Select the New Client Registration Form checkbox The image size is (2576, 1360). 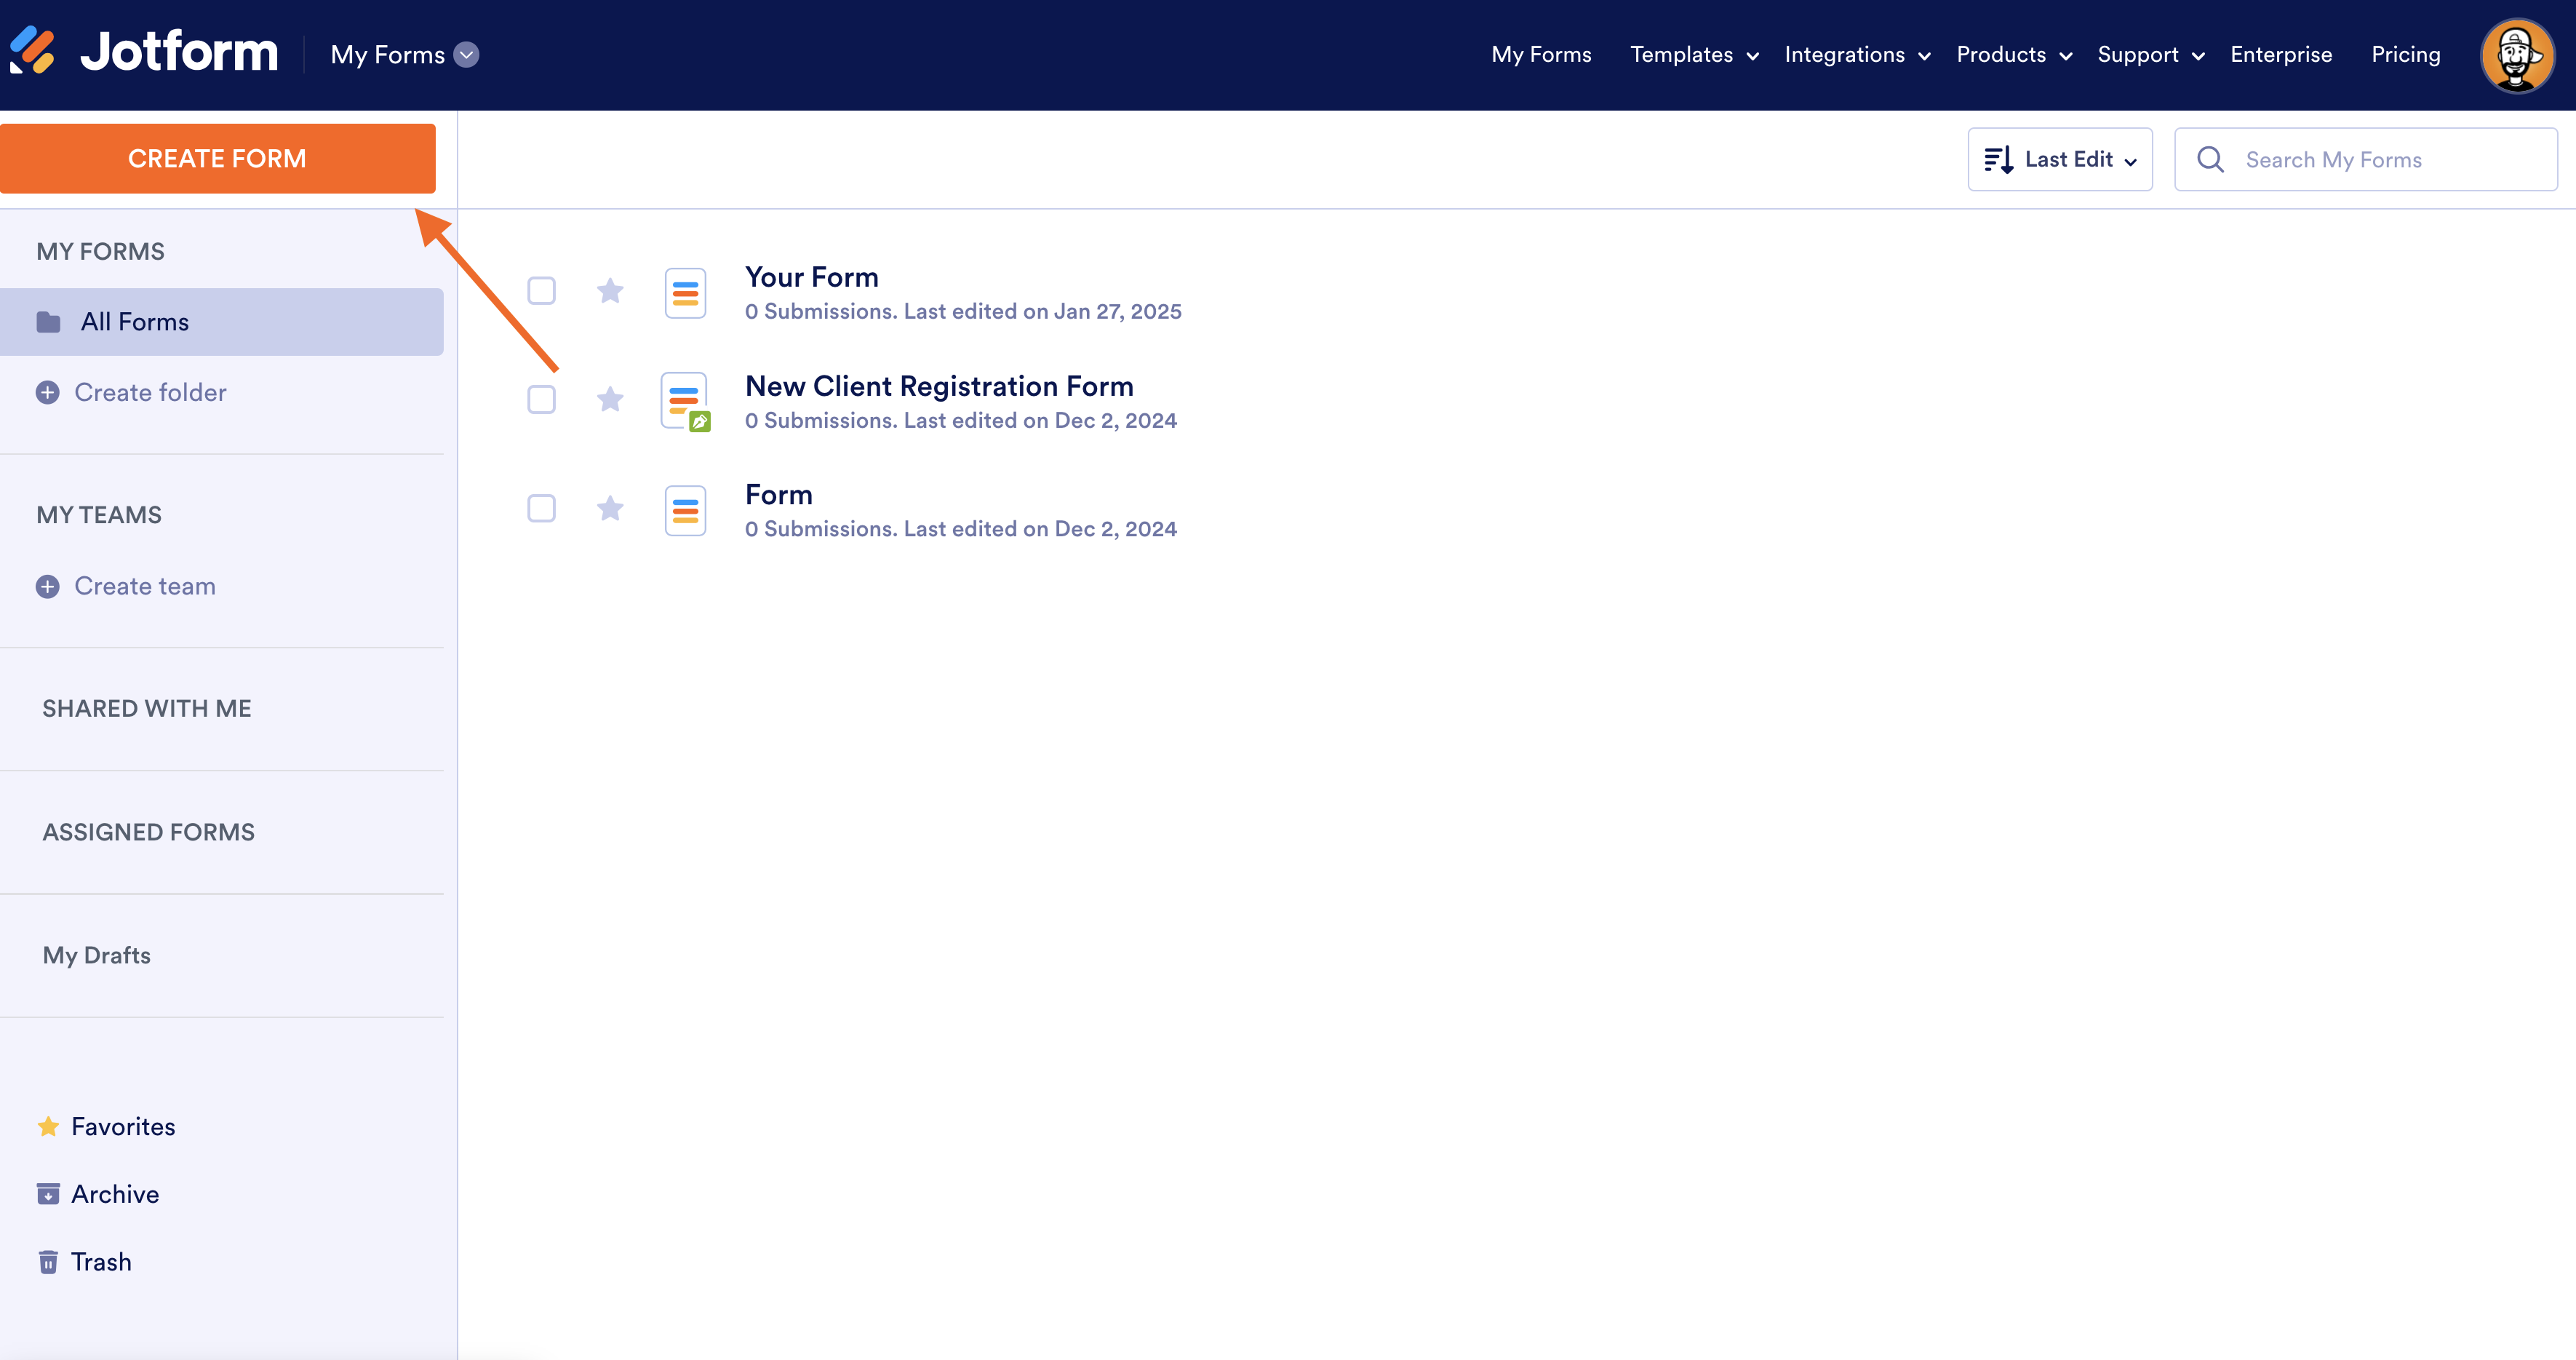(x=541, y=400)
